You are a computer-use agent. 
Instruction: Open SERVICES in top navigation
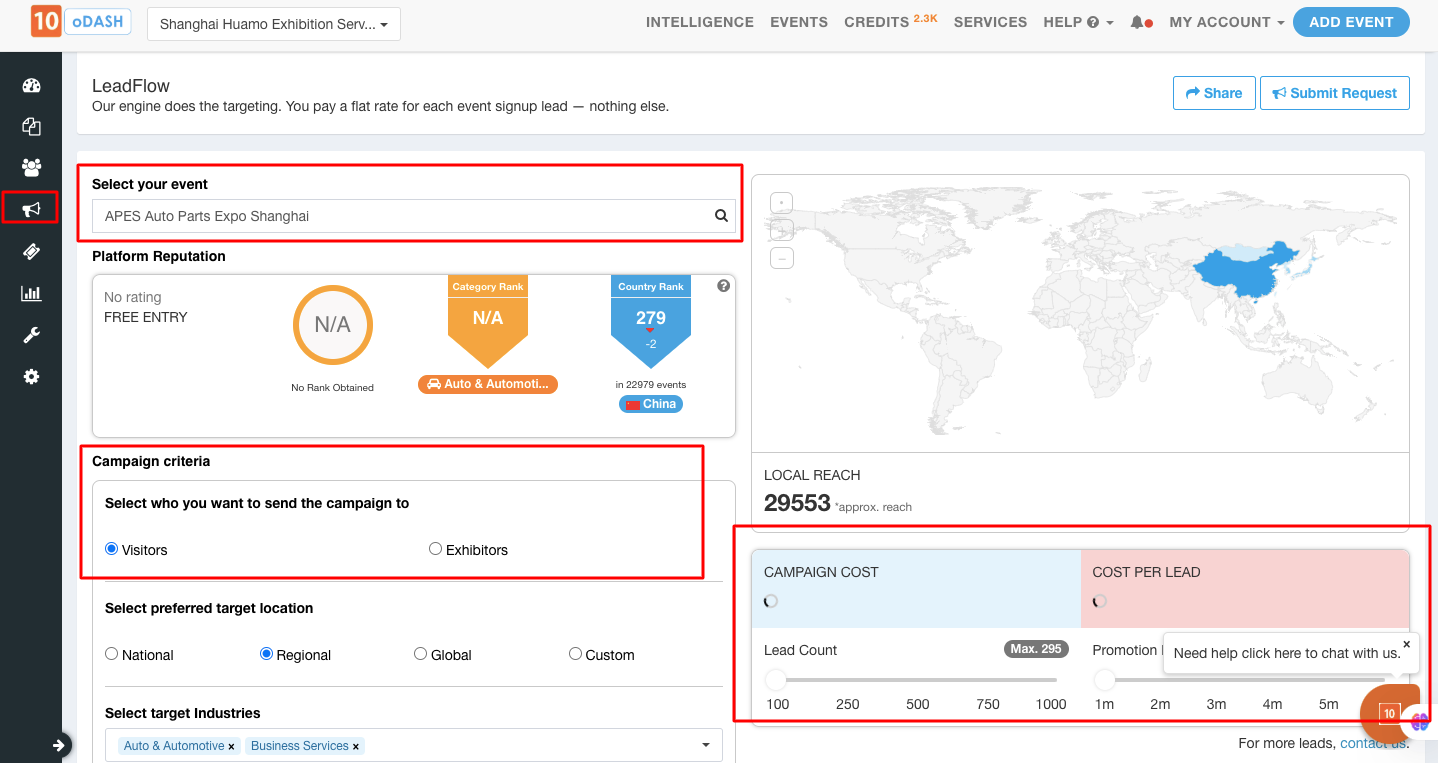[x=990, y=22]
